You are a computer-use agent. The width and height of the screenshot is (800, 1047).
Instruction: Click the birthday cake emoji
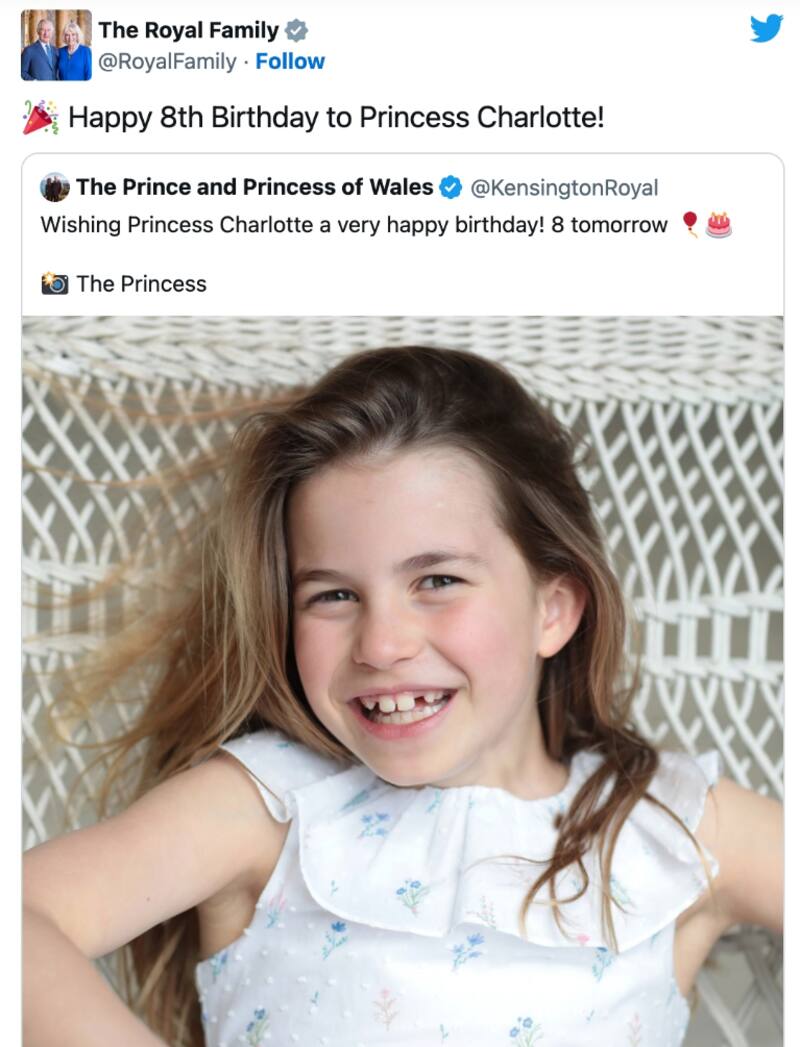(x=718, y=224)
